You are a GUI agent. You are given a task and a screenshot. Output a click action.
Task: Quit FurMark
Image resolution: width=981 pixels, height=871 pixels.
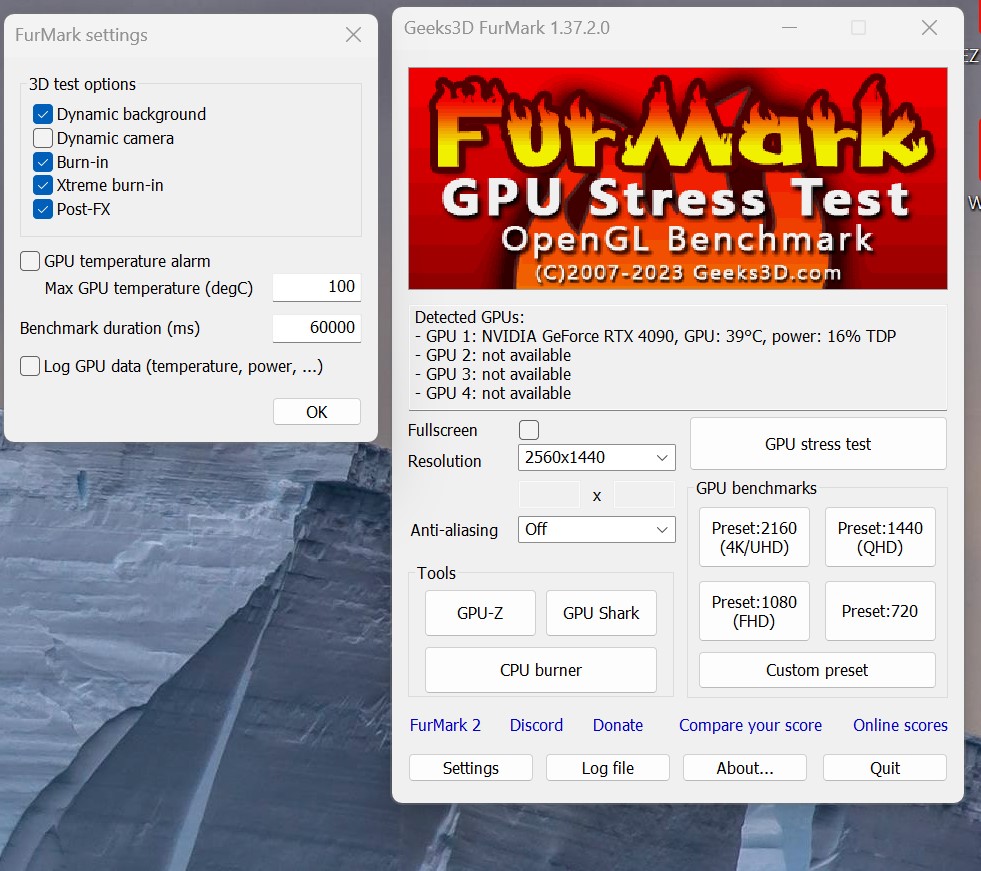(885, 768)
